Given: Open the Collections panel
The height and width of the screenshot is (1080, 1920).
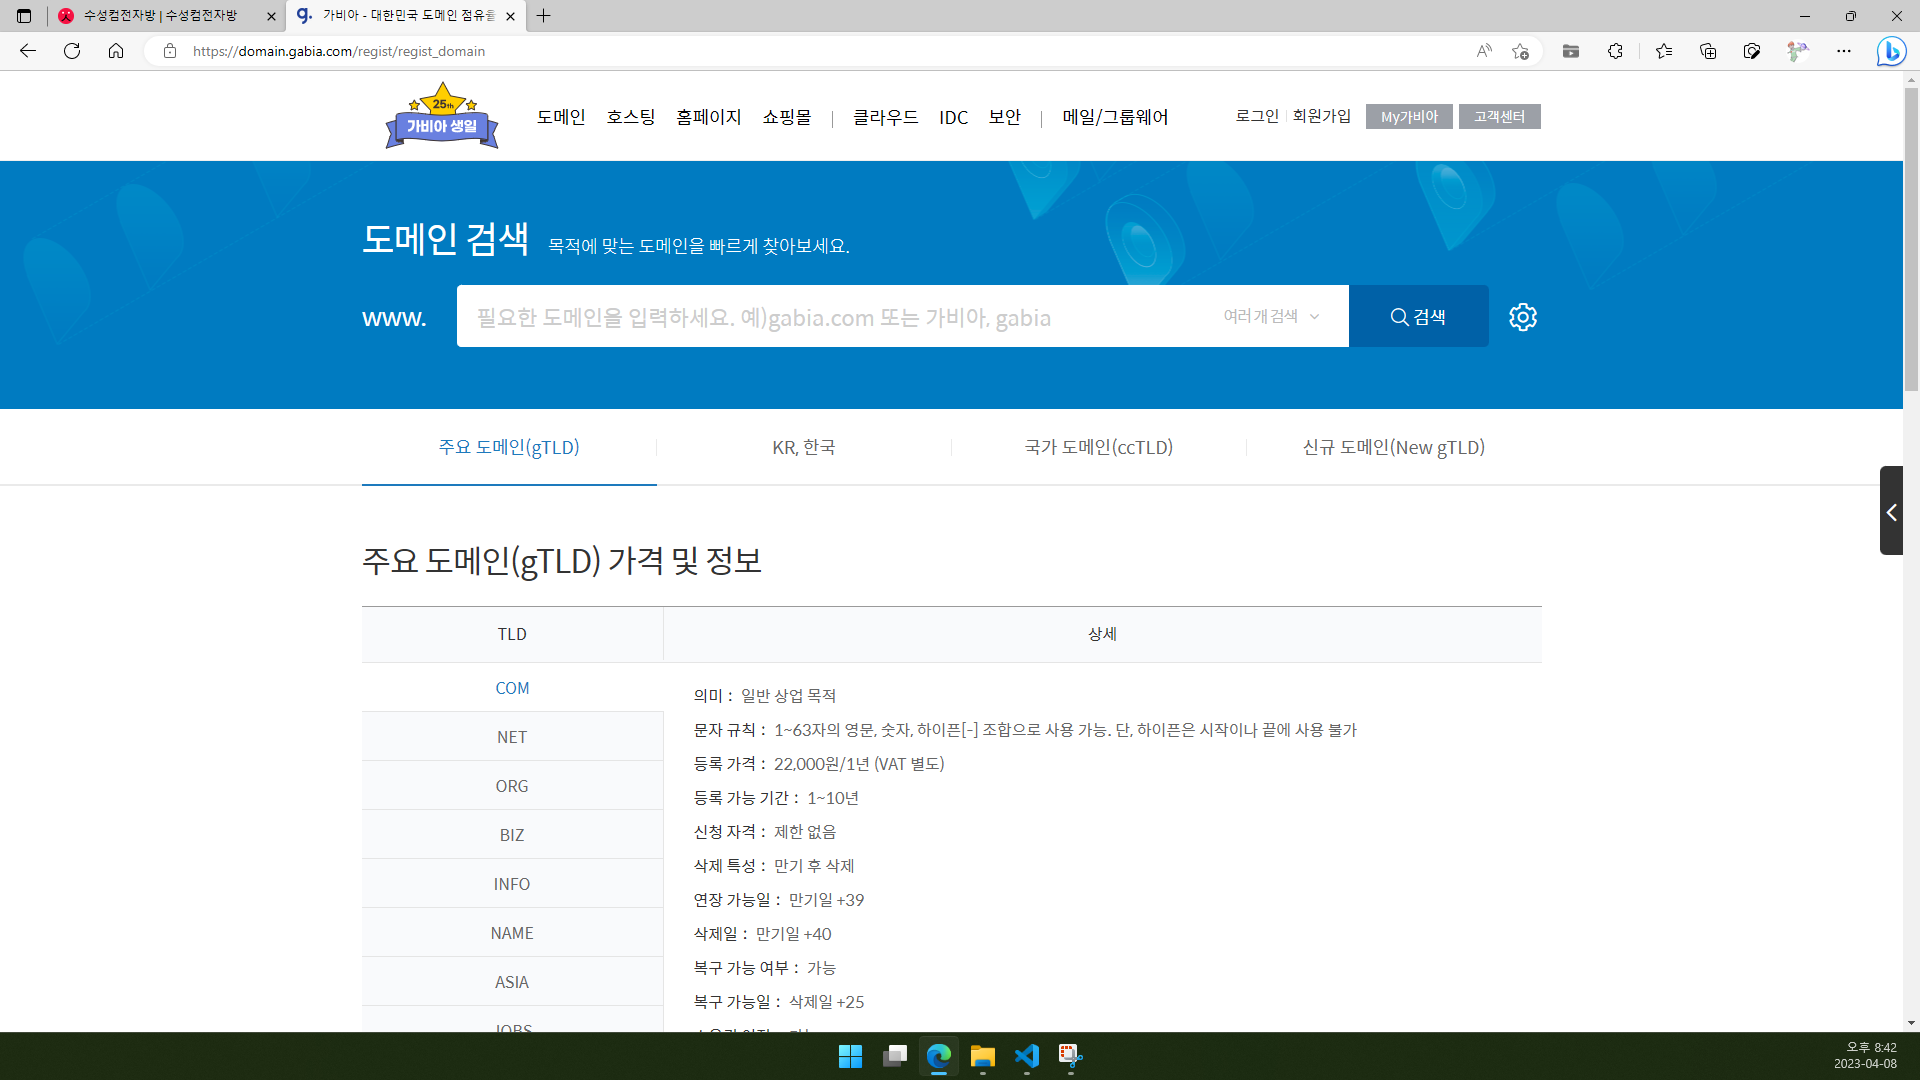Looking at the screenshot, I should click(1708, 51).
